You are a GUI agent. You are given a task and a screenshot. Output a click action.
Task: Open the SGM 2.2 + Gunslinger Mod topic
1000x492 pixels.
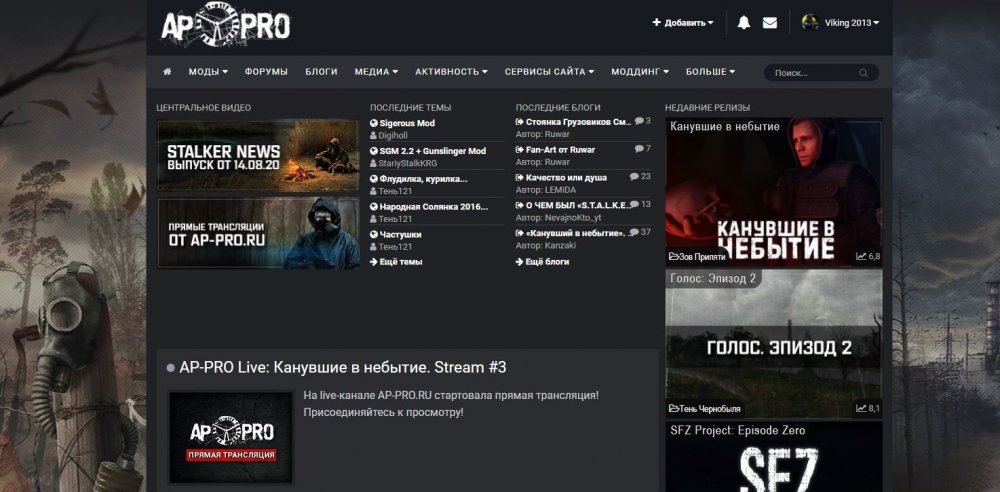tap(432, 151)
